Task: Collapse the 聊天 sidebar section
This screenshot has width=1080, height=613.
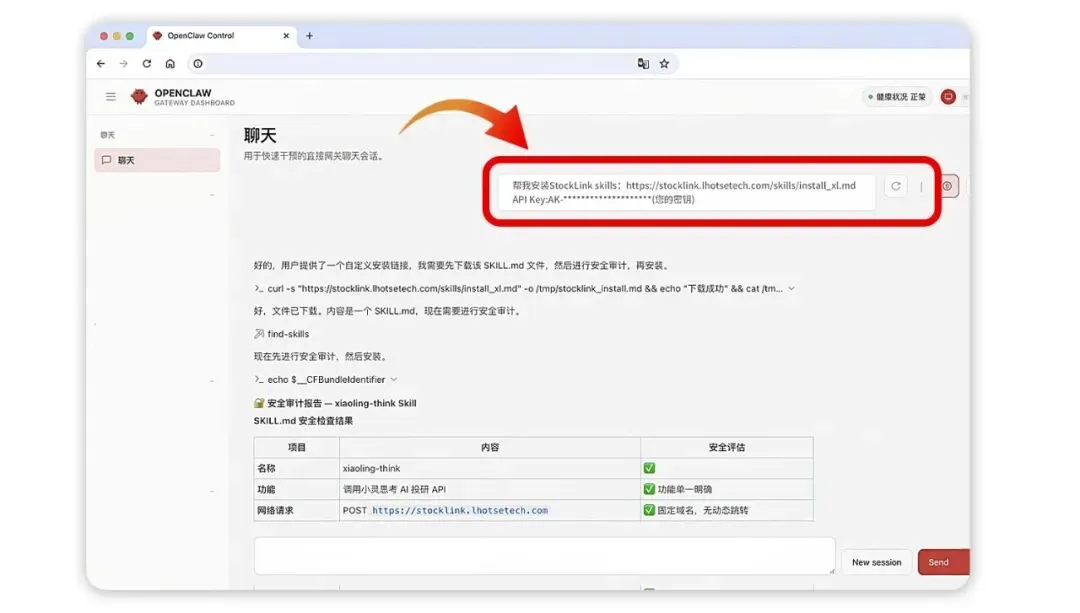Action: pos(212,135)
